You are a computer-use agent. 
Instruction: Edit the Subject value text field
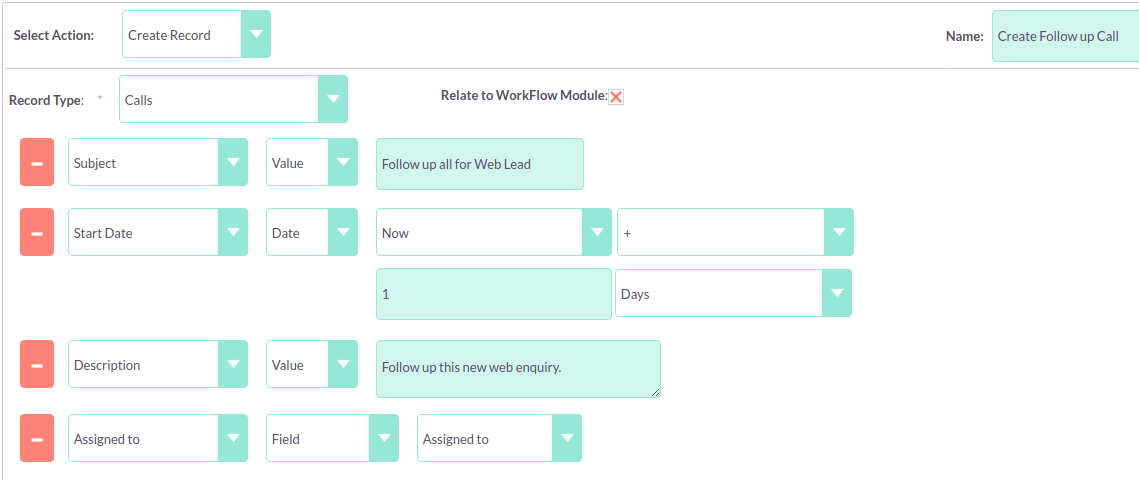click(x=480, y=164)
